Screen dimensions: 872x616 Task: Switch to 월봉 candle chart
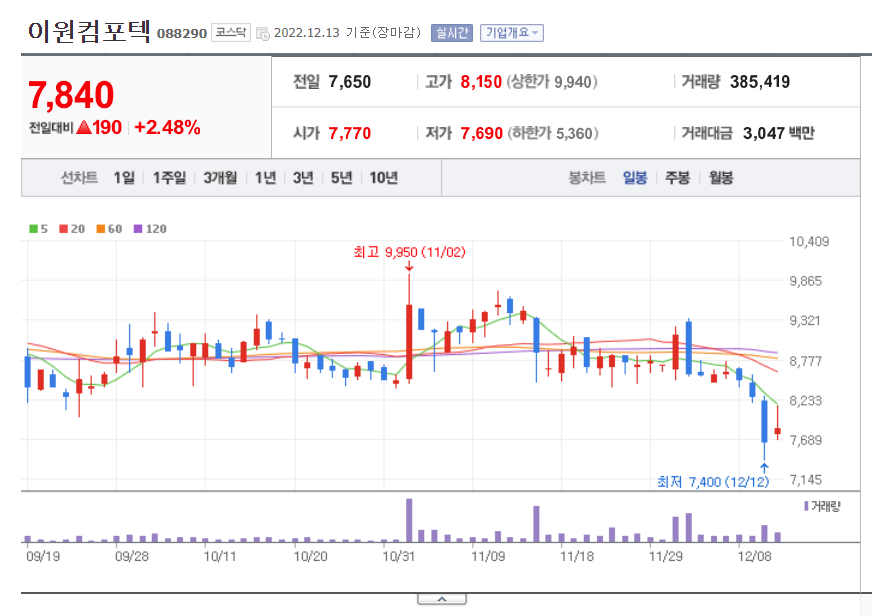(721, 178)
